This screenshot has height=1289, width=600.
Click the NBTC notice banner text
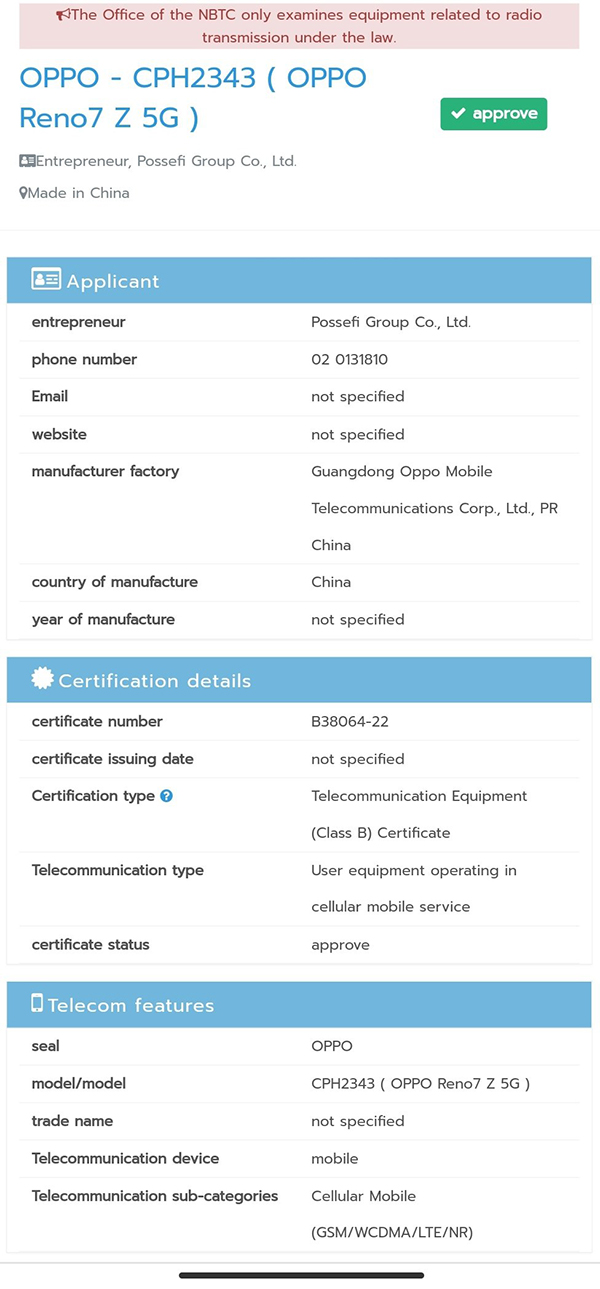[299, 26]
